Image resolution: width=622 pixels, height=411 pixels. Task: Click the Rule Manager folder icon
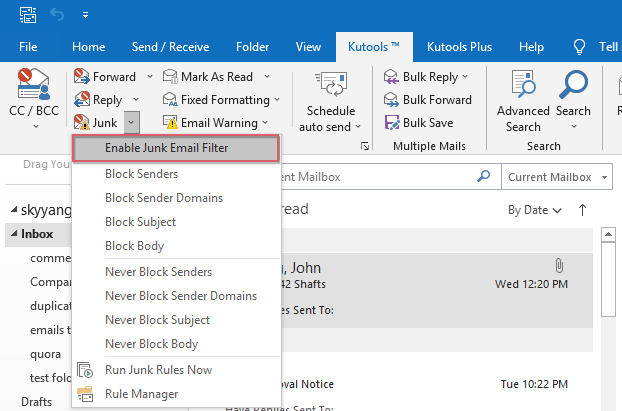85,394
